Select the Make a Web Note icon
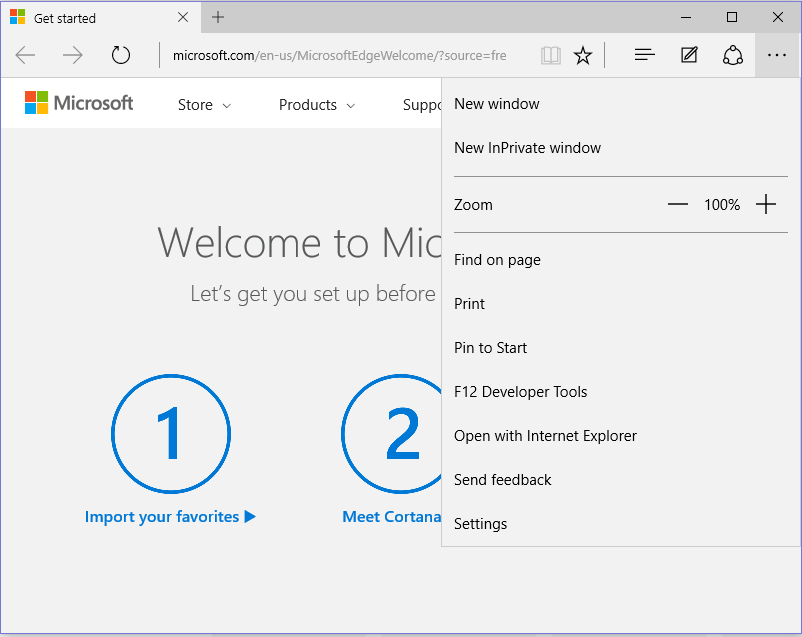The height and width of the screenshot is (637, 802). tap(689, 55)
